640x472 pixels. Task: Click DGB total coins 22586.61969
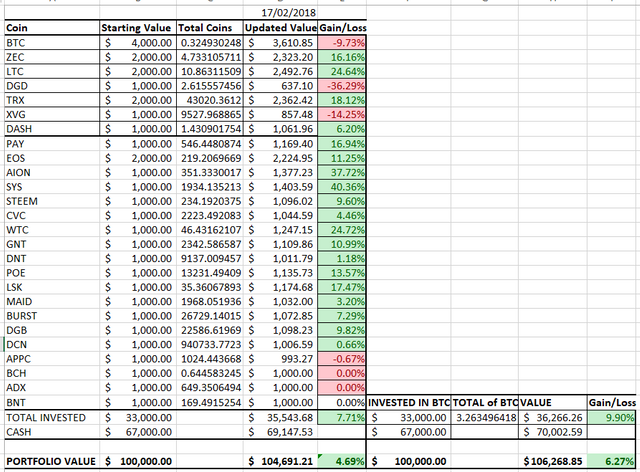[210, 330]
